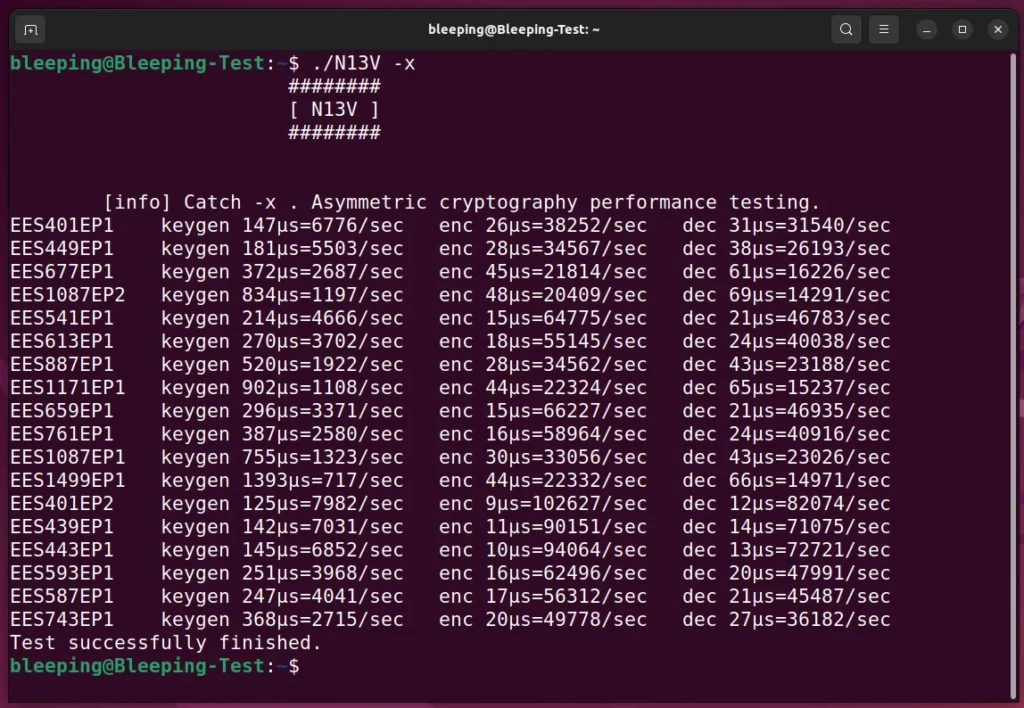Click row label EES1087EP1
This screenshot has width=1024, height=708.
coord(67,457)
